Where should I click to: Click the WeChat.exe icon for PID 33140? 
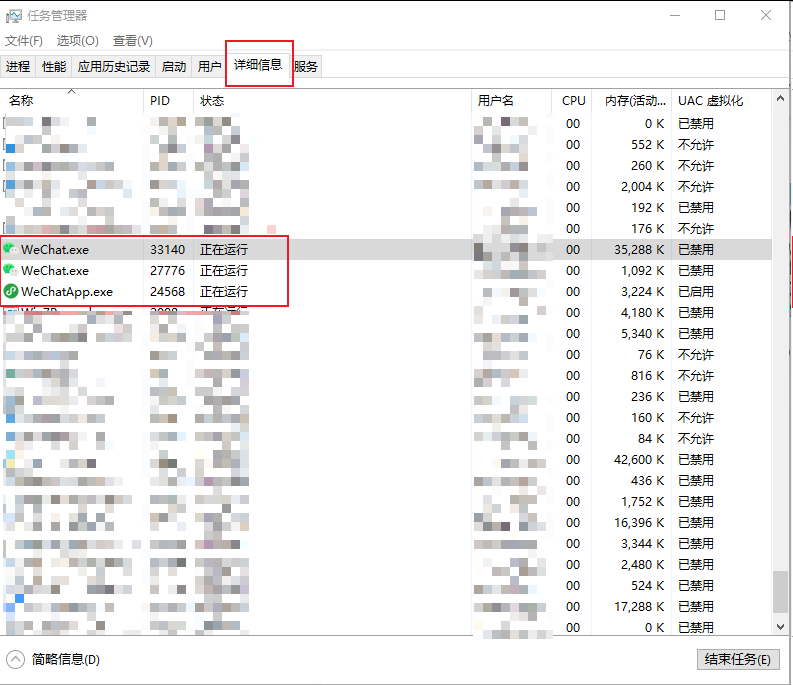pyautogui.click(x=10, y=249)
